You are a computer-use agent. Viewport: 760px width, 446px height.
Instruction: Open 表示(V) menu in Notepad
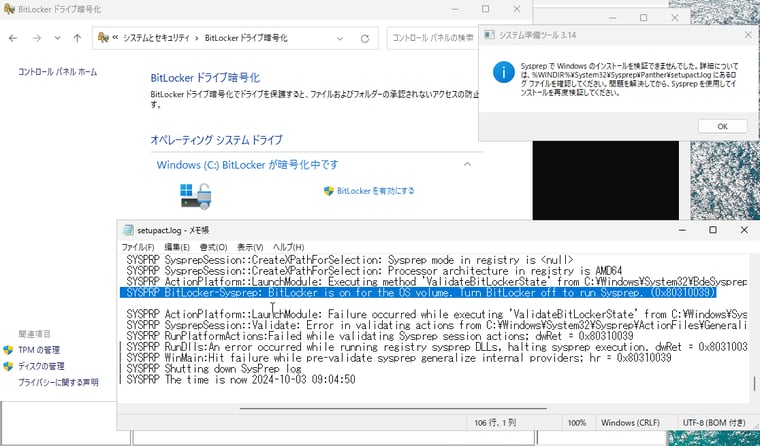tap(250, 247)
